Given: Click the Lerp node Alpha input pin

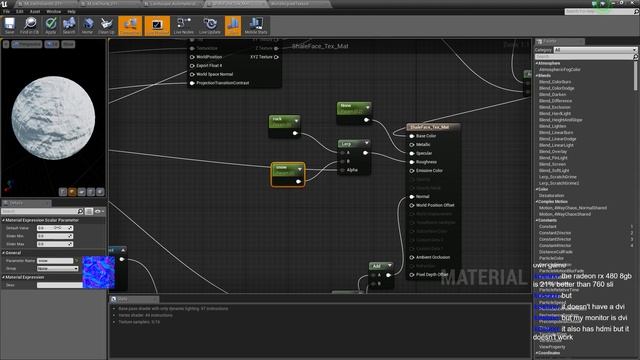Looking at the screenshot, I should click(x=342, y=170).
